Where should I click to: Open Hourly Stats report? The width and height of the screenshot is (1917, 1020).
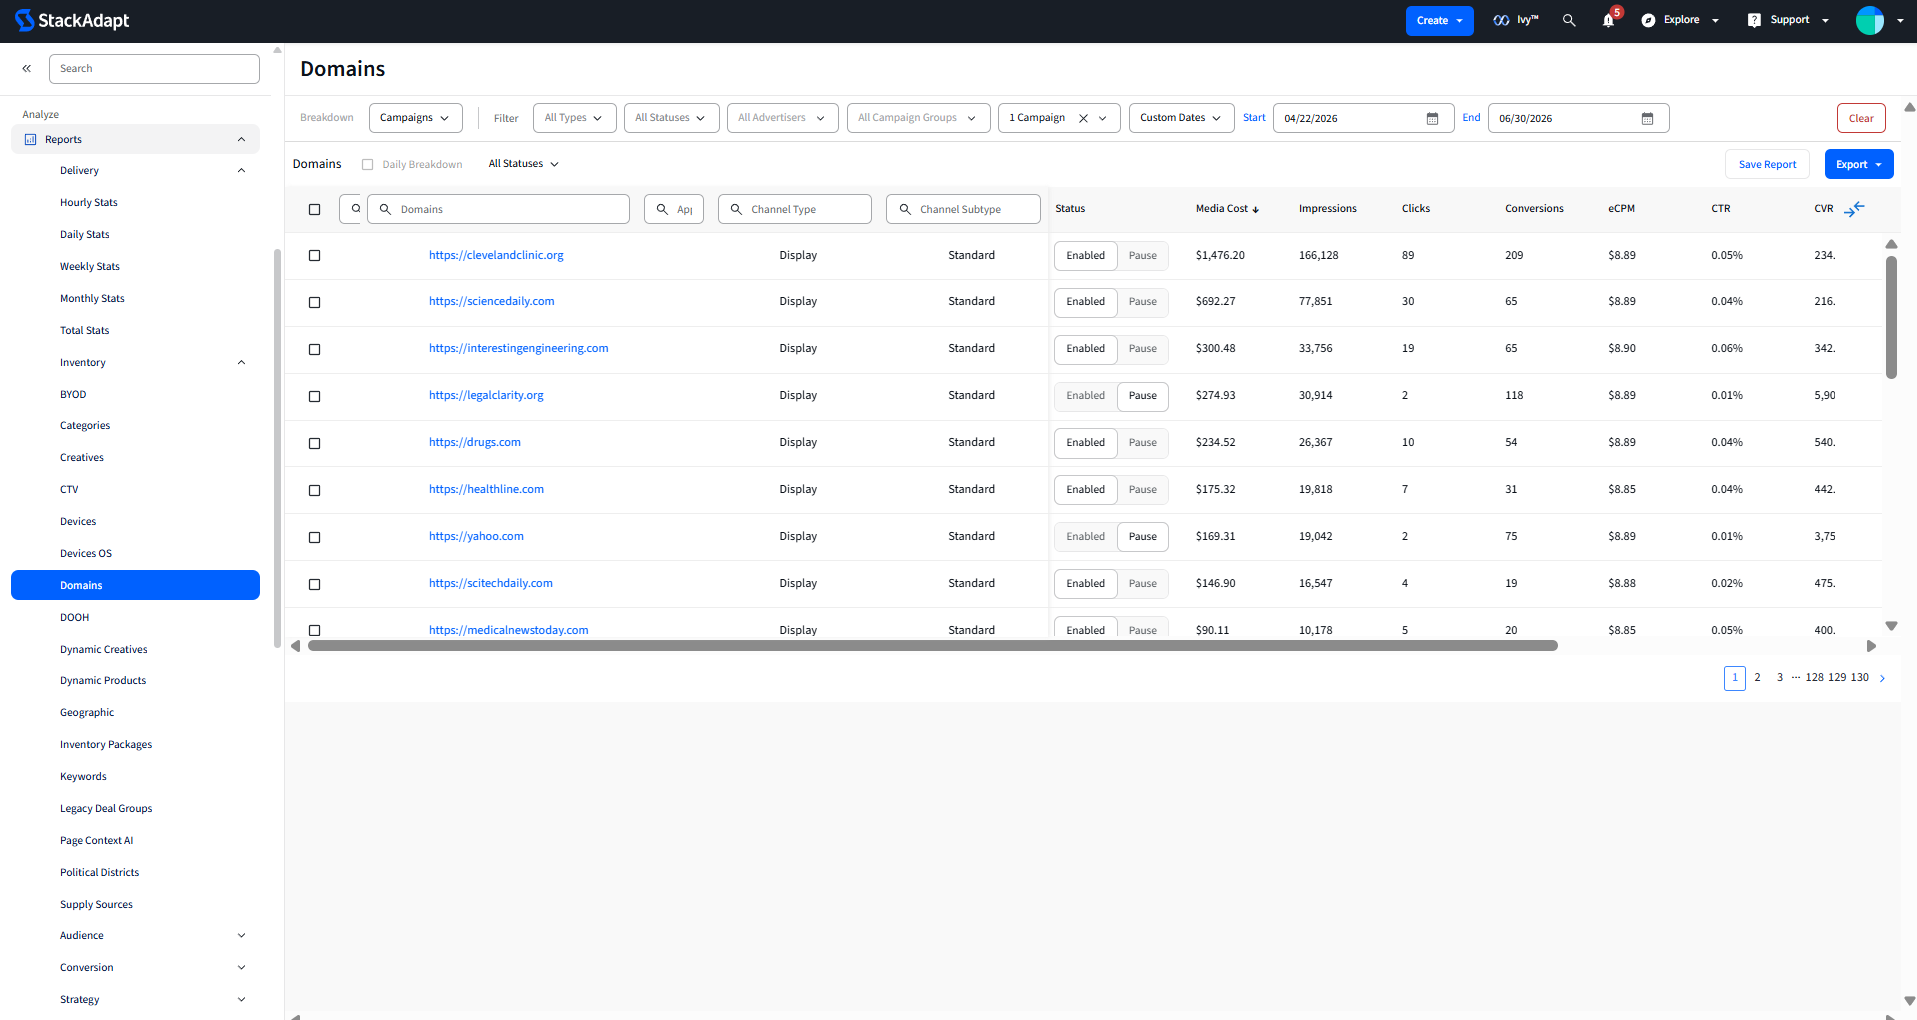(x=89, y=203)
